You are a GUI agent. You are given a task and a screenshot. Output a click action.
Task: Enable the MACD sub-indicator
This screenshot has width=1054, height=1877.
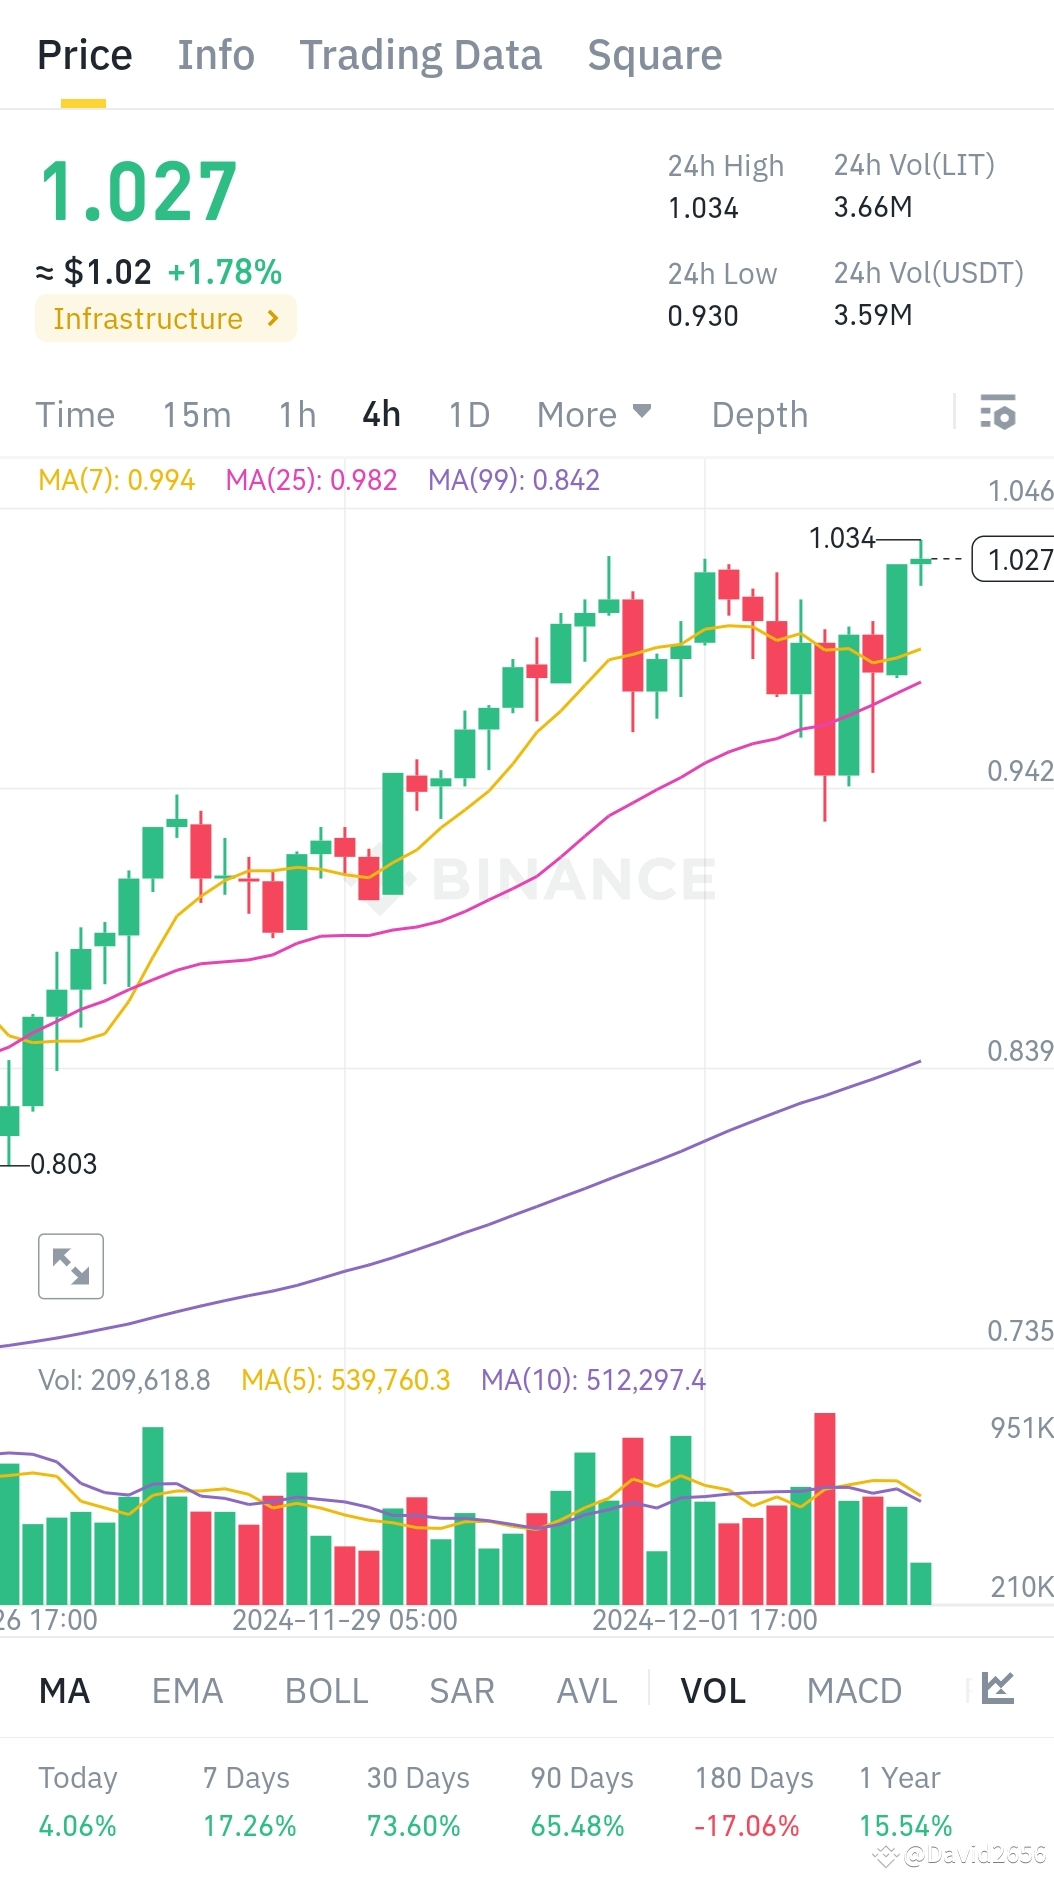point(854,1691)
